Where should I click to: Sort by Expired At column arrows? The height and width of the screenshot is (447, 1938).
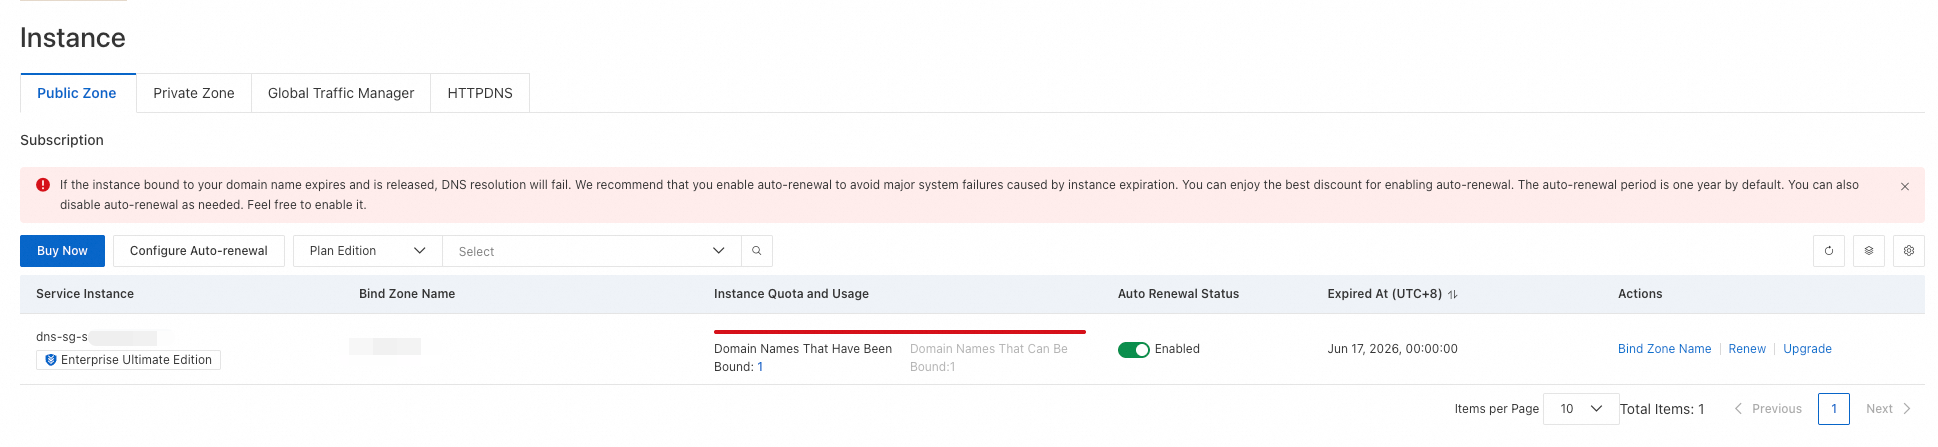point(1452,295)
